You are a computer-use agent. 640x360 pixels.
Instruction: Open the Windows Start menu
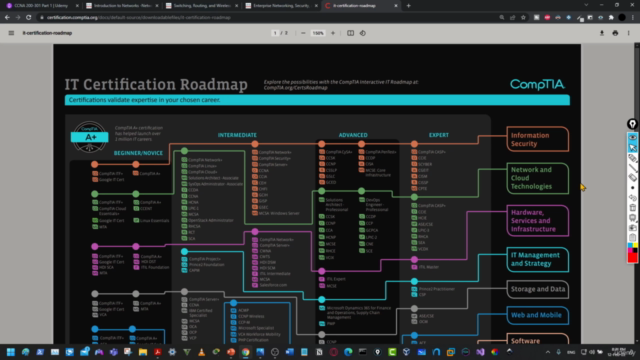[x=11, y=352]
